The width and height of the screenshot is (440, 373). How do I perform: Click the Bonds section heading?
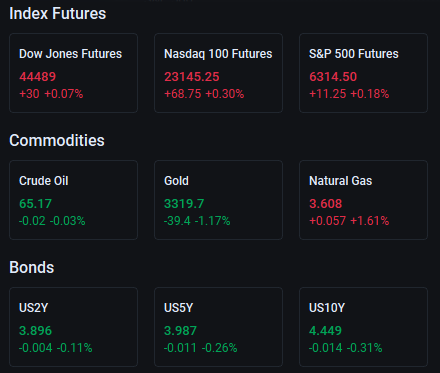32,267
